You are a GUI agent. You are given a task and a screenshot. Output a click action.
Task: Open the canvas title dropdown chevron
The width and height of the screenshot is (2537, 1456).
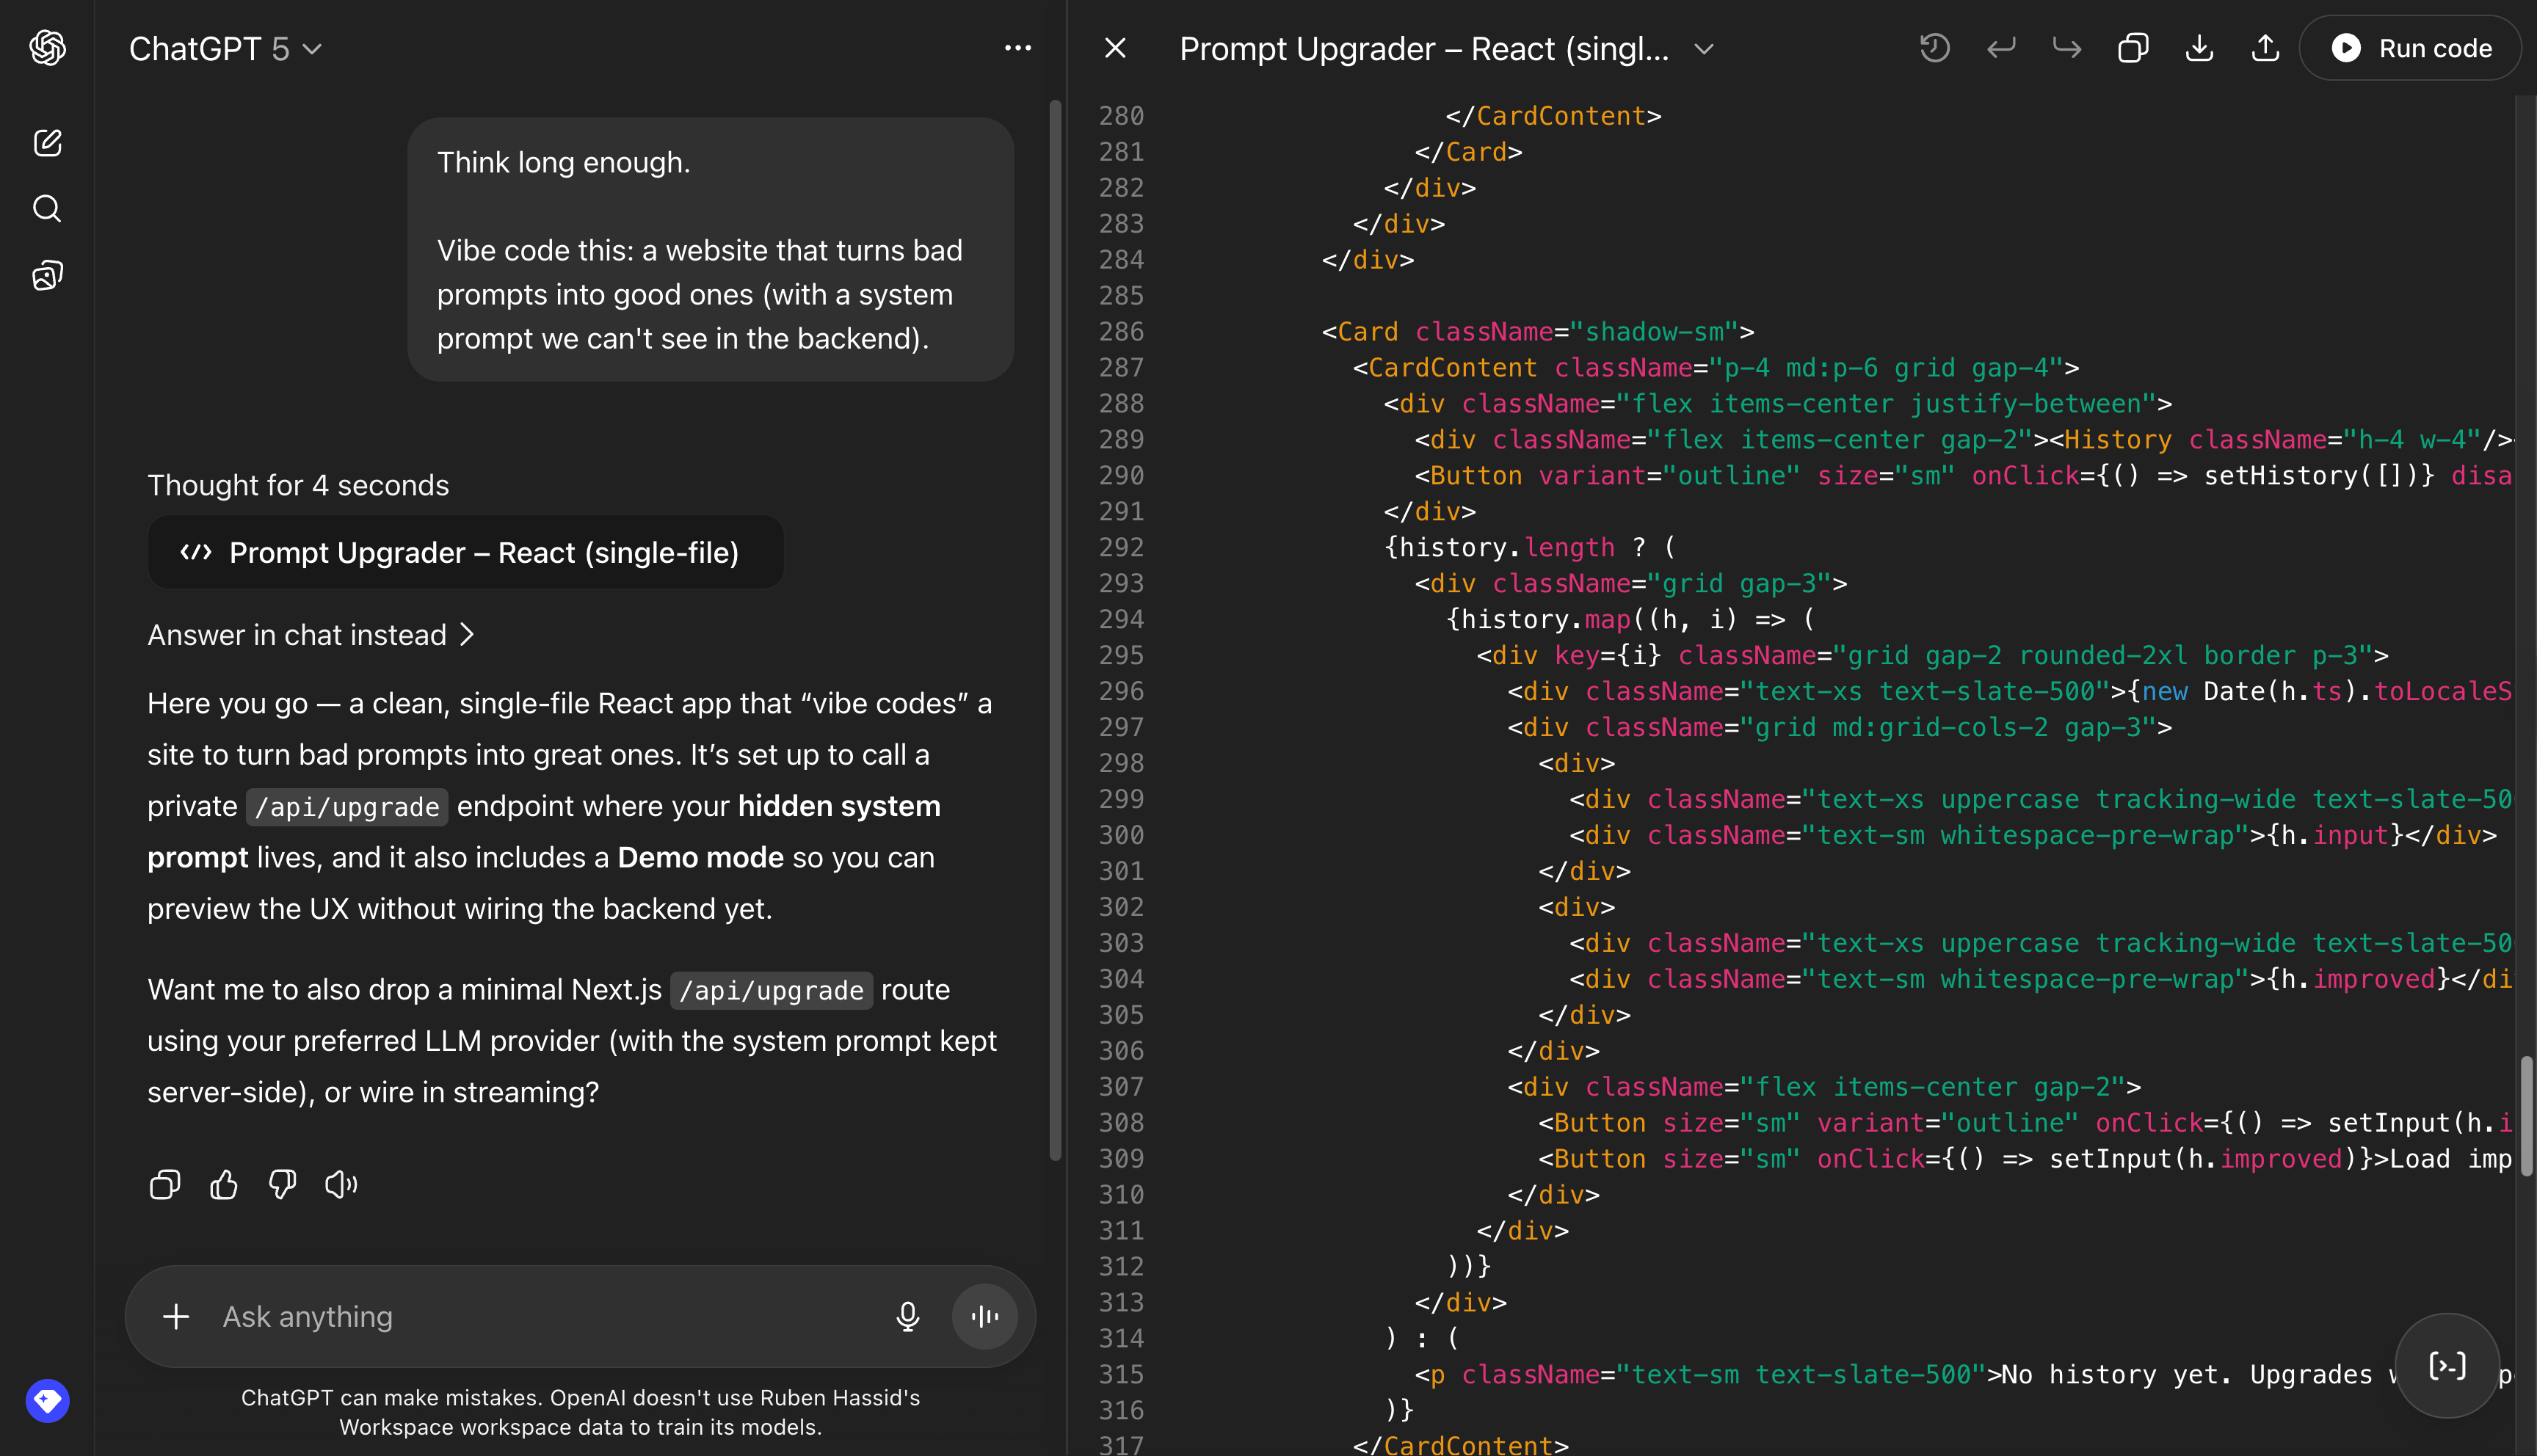[x=1704, y=49]
